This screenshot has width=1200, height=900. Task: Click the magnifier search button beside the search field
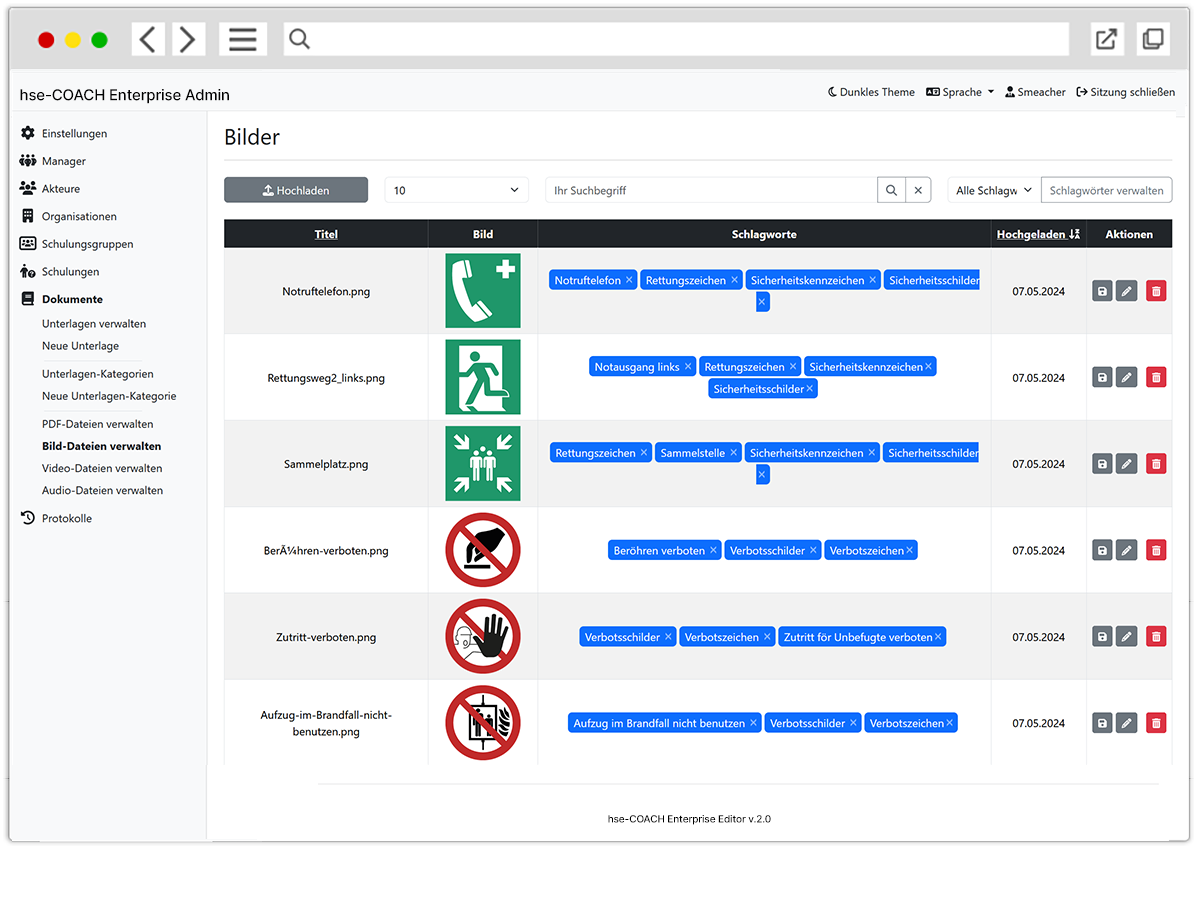[891, 190]
